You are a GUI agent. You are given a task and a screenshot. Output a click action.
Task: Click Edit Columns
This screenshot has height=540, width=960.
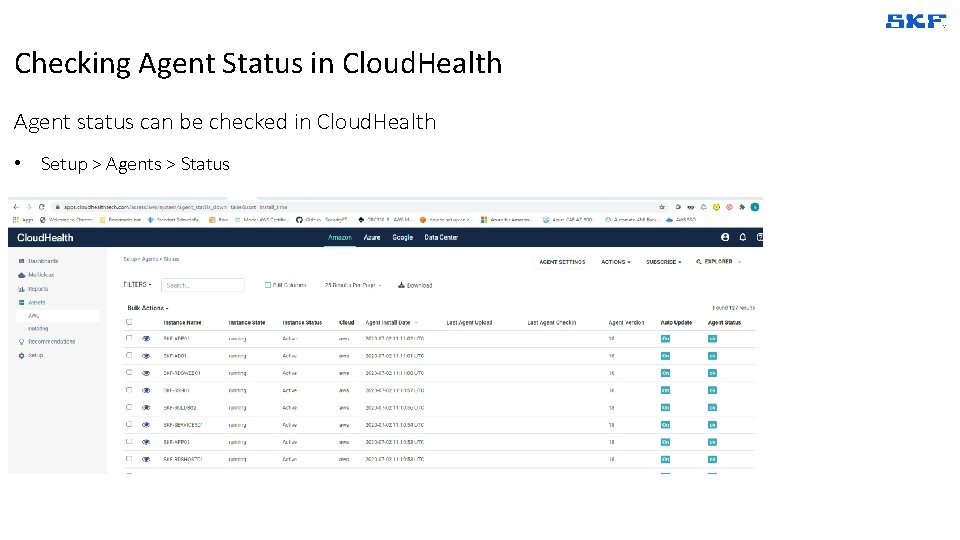click(x=287, y=285)
